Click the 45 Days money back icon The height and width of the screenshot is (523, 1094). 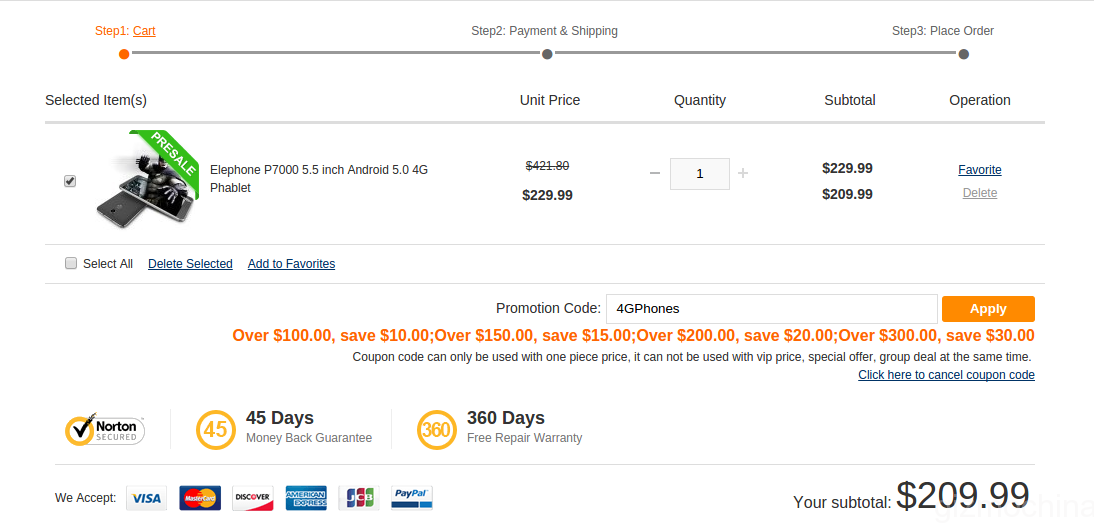point(216,429)
